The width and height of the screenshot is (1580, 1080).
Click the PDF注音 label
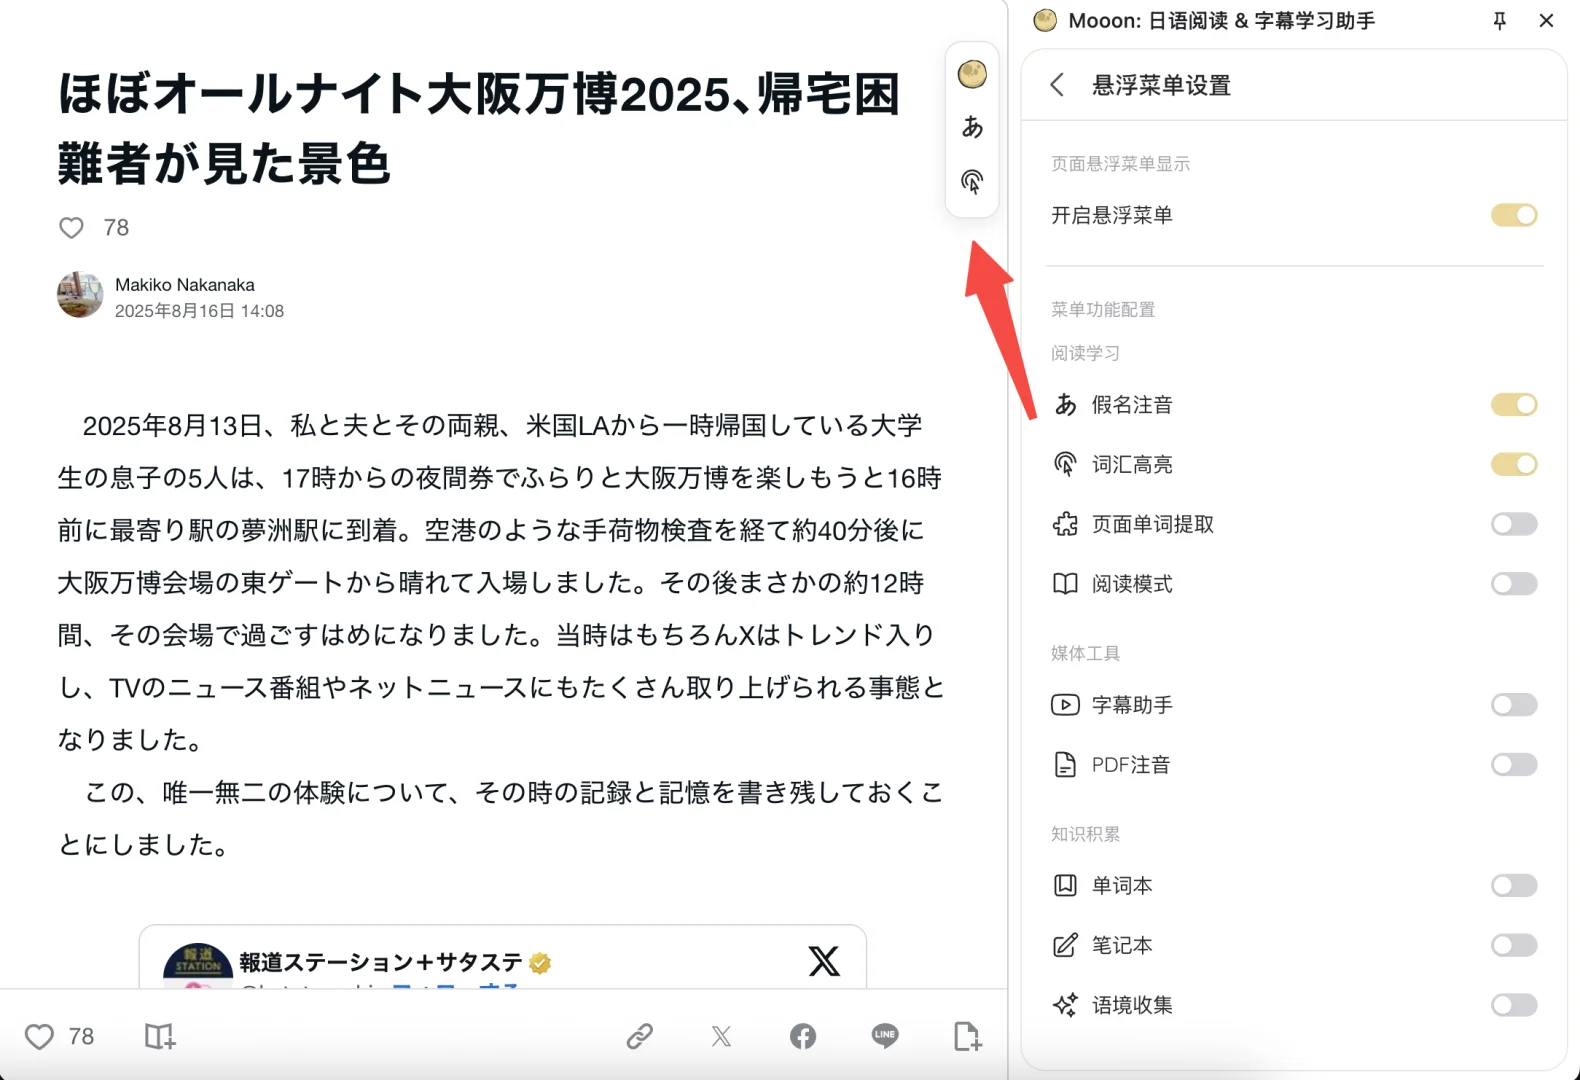pos(1131,765)
